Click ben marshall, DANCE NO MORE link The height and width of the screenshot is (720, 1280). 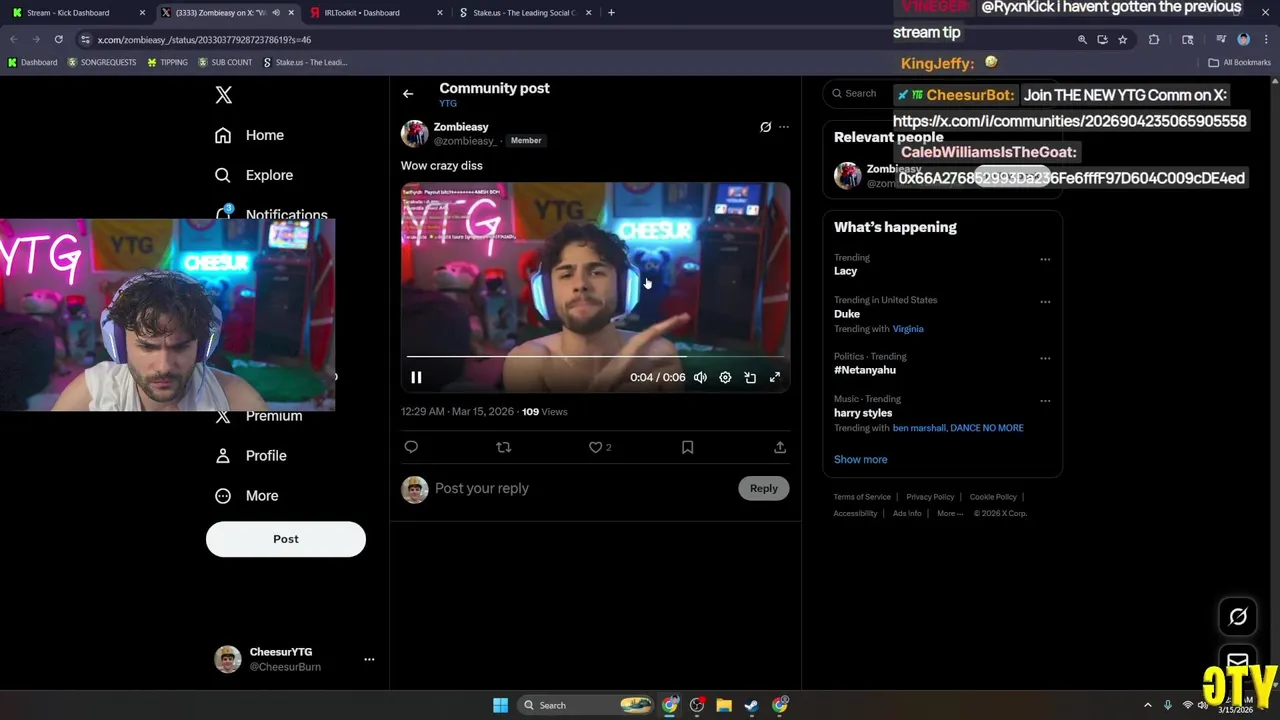point(958,428)
